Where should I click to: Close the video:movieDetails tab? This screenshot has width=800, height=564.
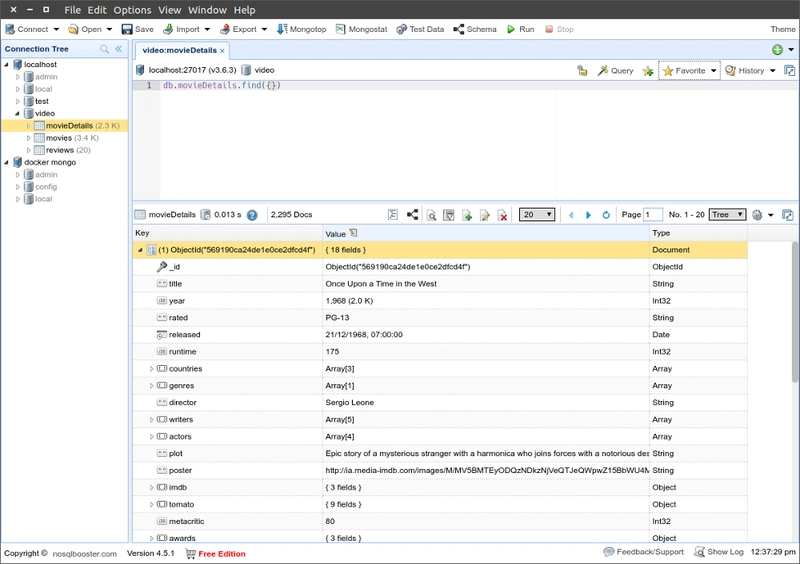(x=222, y=51)
